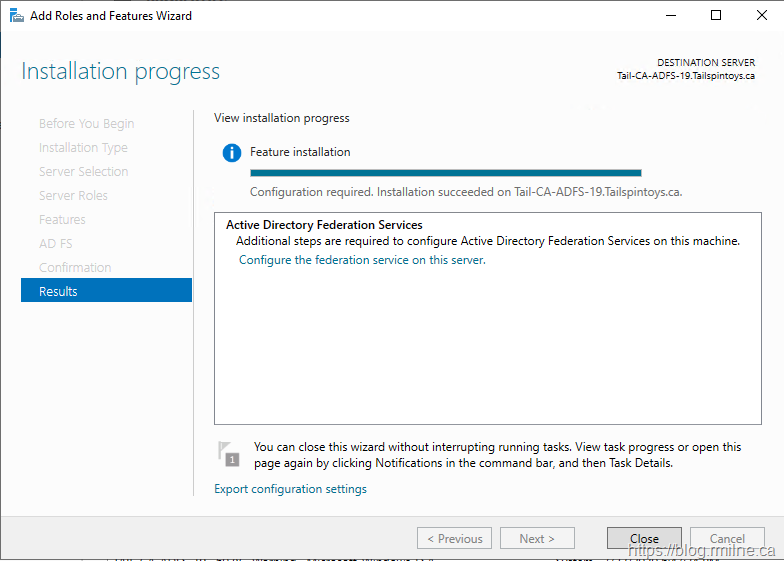Select the Before You Begin step
Viewport: 784px width, 561px height.
click(86, 124)
